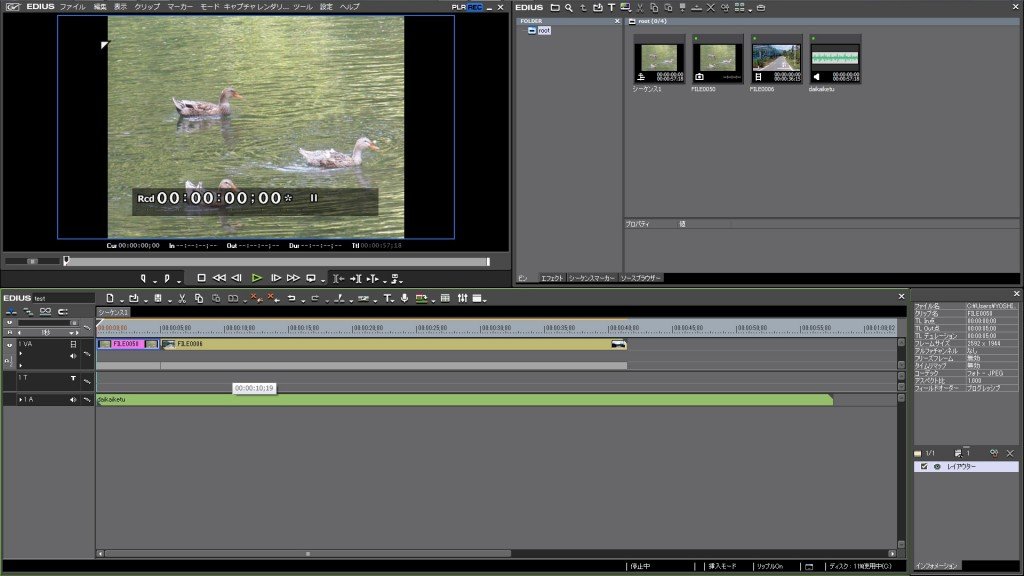Click the Add Clip icon in the bin toolbar
The width and height of the screenshot is (1024, 576).
[597, 8]
